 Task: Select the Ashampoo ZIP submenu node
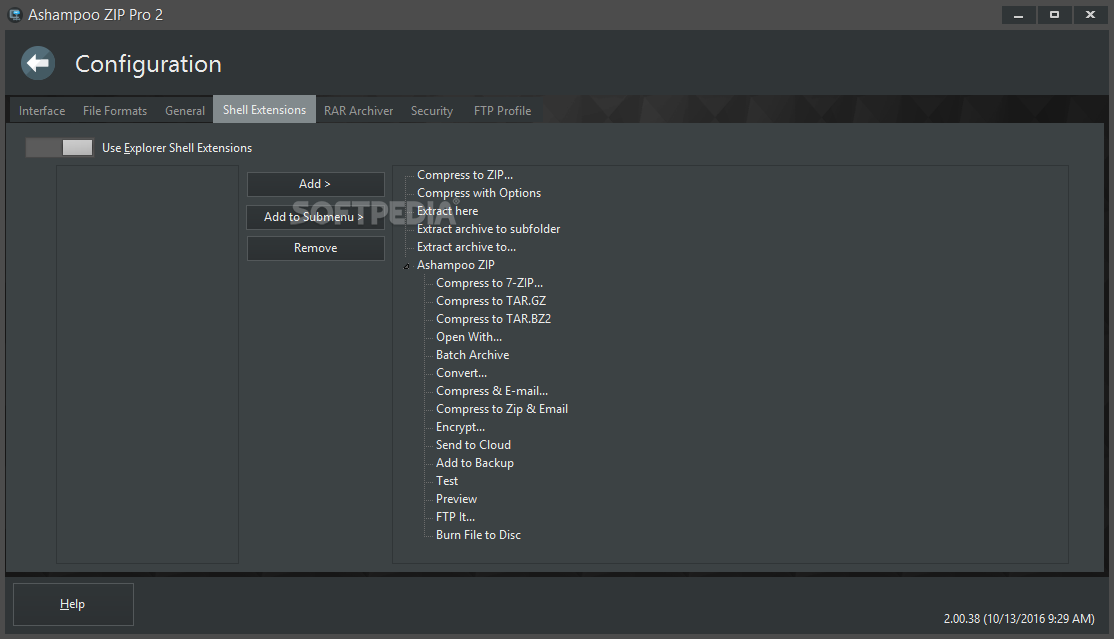(x=455, y=265)
